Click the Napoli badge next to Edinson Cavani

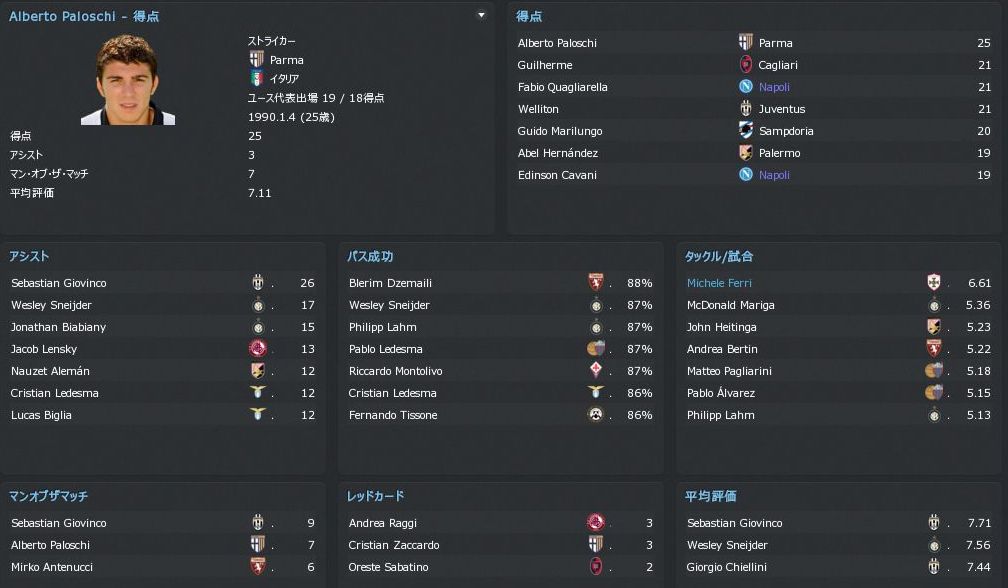click(x=745, y=175)
